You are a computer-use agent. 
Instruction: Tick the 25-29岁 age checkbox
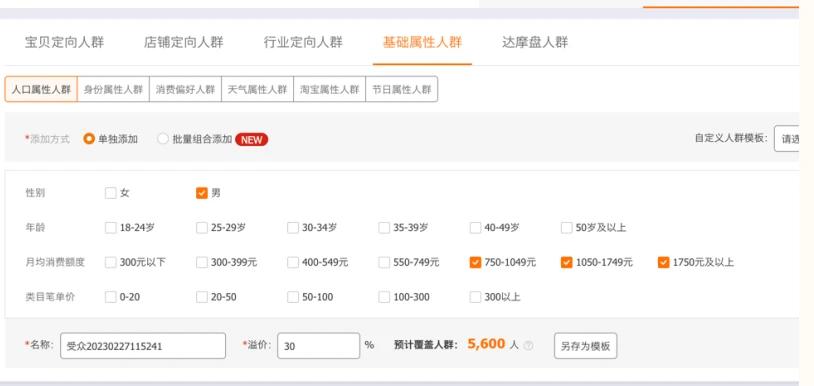(202, 228)
